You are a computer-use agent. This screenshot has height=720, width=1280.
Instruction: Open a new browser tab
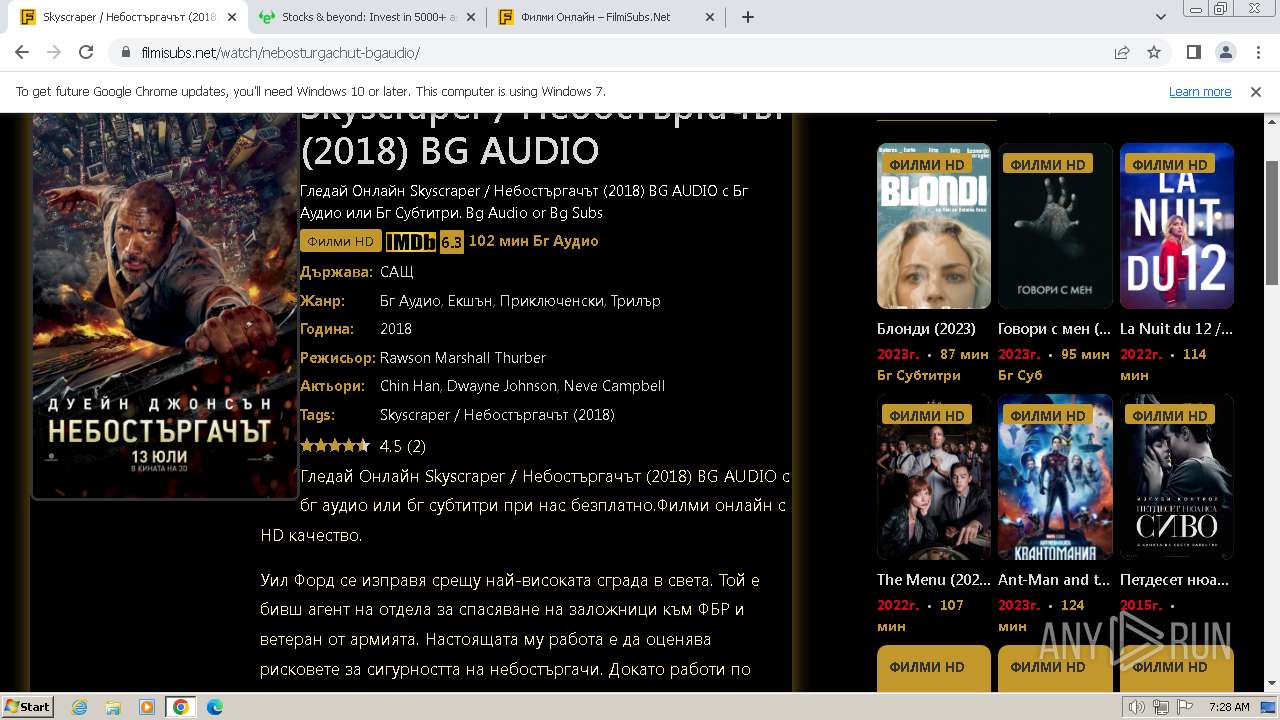click(x=748, y=17)
